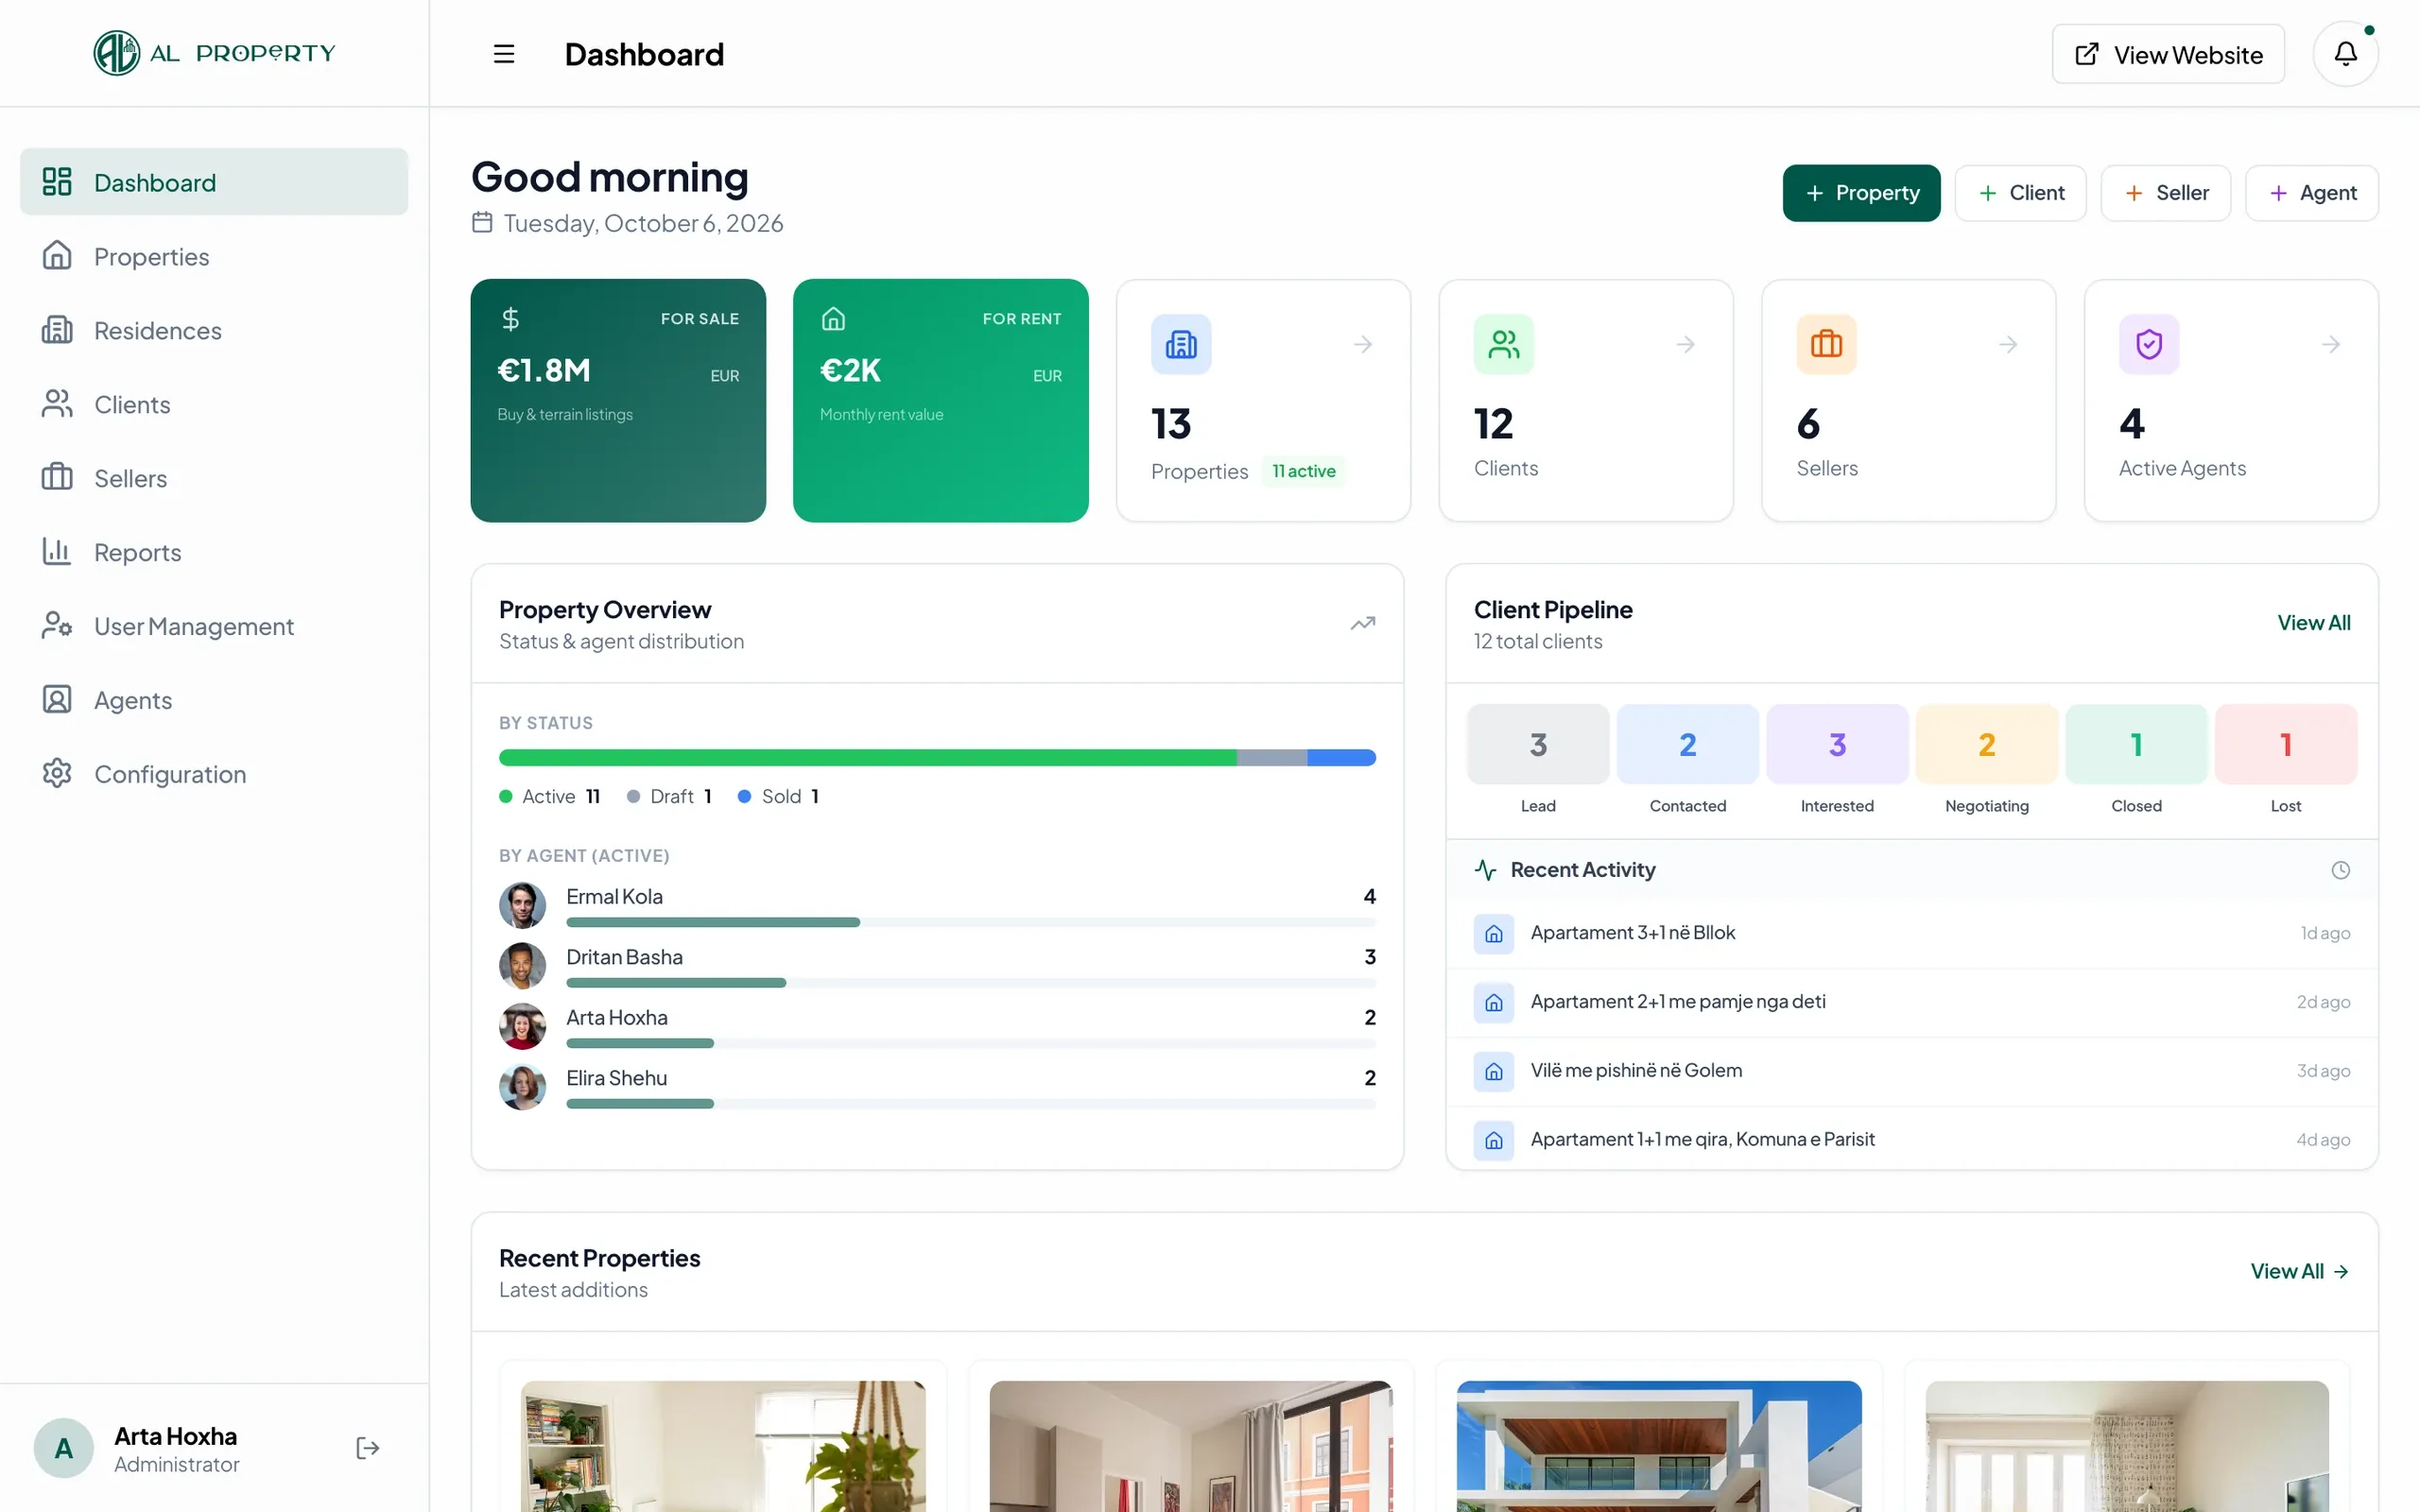The image size is (2420, 1512).
Task: Click the Active Agents shield icon
Action: (2148, 344)
